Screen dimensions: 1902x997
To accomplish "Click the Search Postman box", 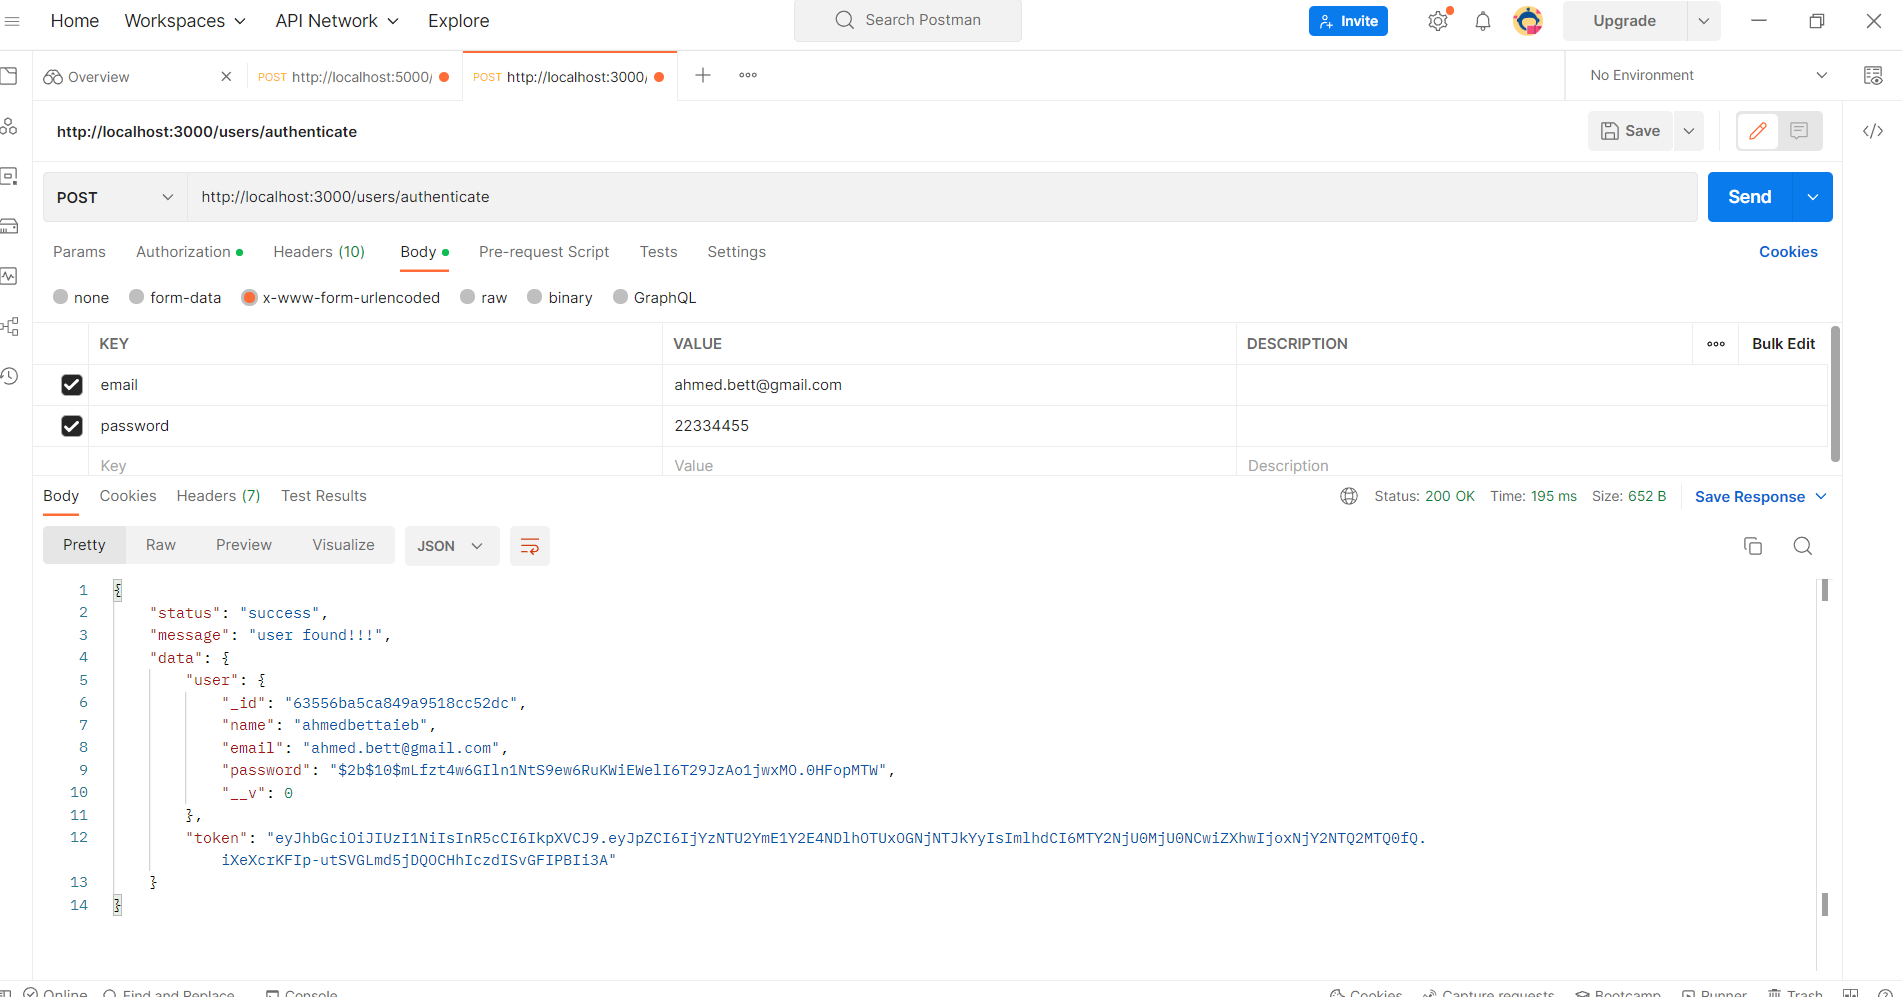I will pos(908,20).
